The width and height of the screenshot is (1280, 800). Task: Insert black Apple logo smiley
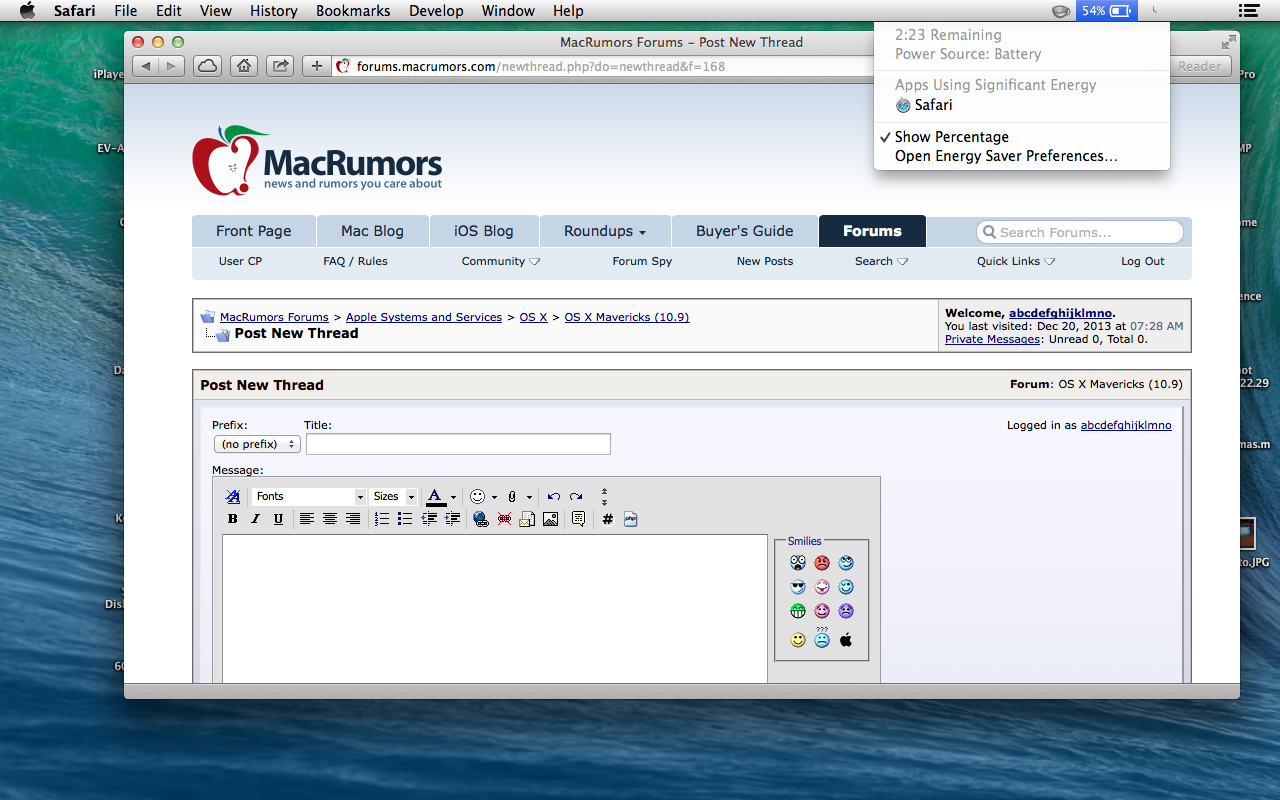tap(846, 639)
